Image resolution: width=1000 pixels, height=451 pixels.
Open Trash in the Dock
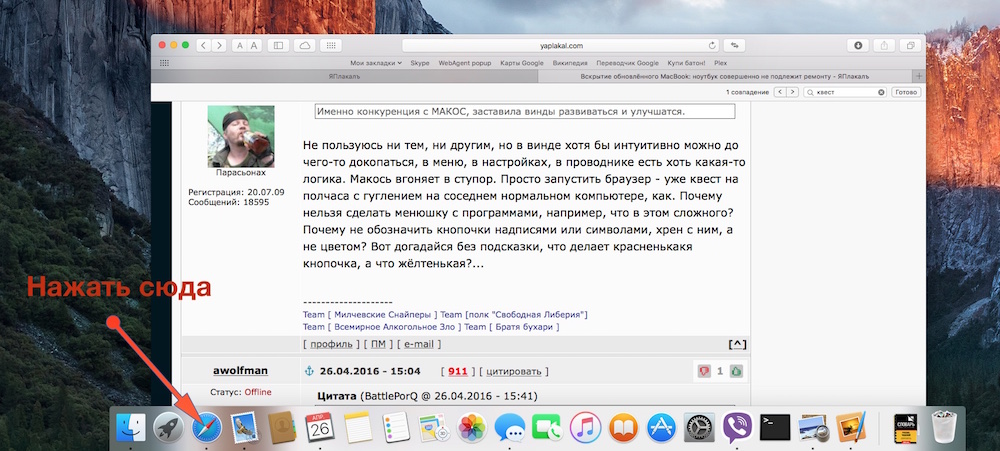pyautogui.click(x=944, y=427)
